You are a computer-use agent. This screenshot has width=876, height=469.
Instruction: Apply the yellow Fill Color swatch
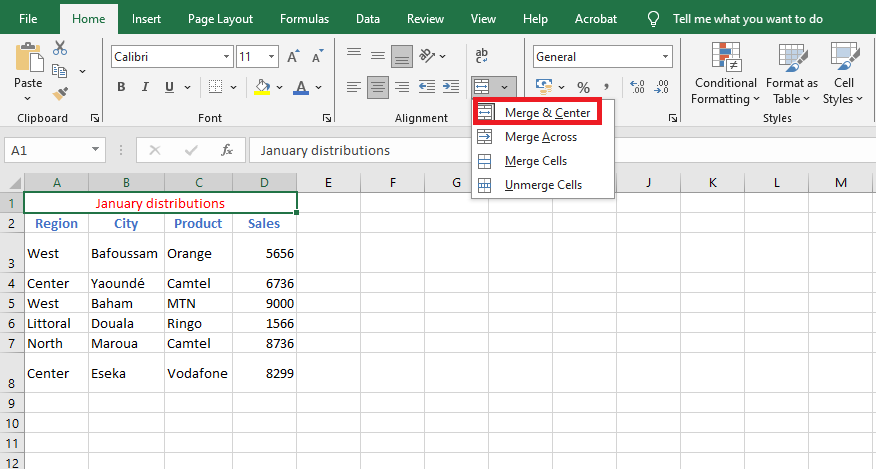pos(262,87)
